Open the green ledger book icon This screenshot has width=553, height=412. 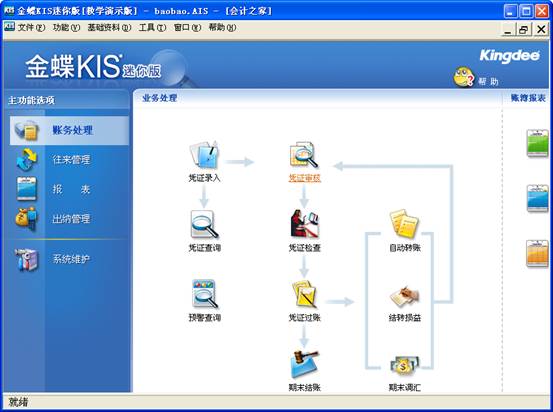[x=537, y=143]
